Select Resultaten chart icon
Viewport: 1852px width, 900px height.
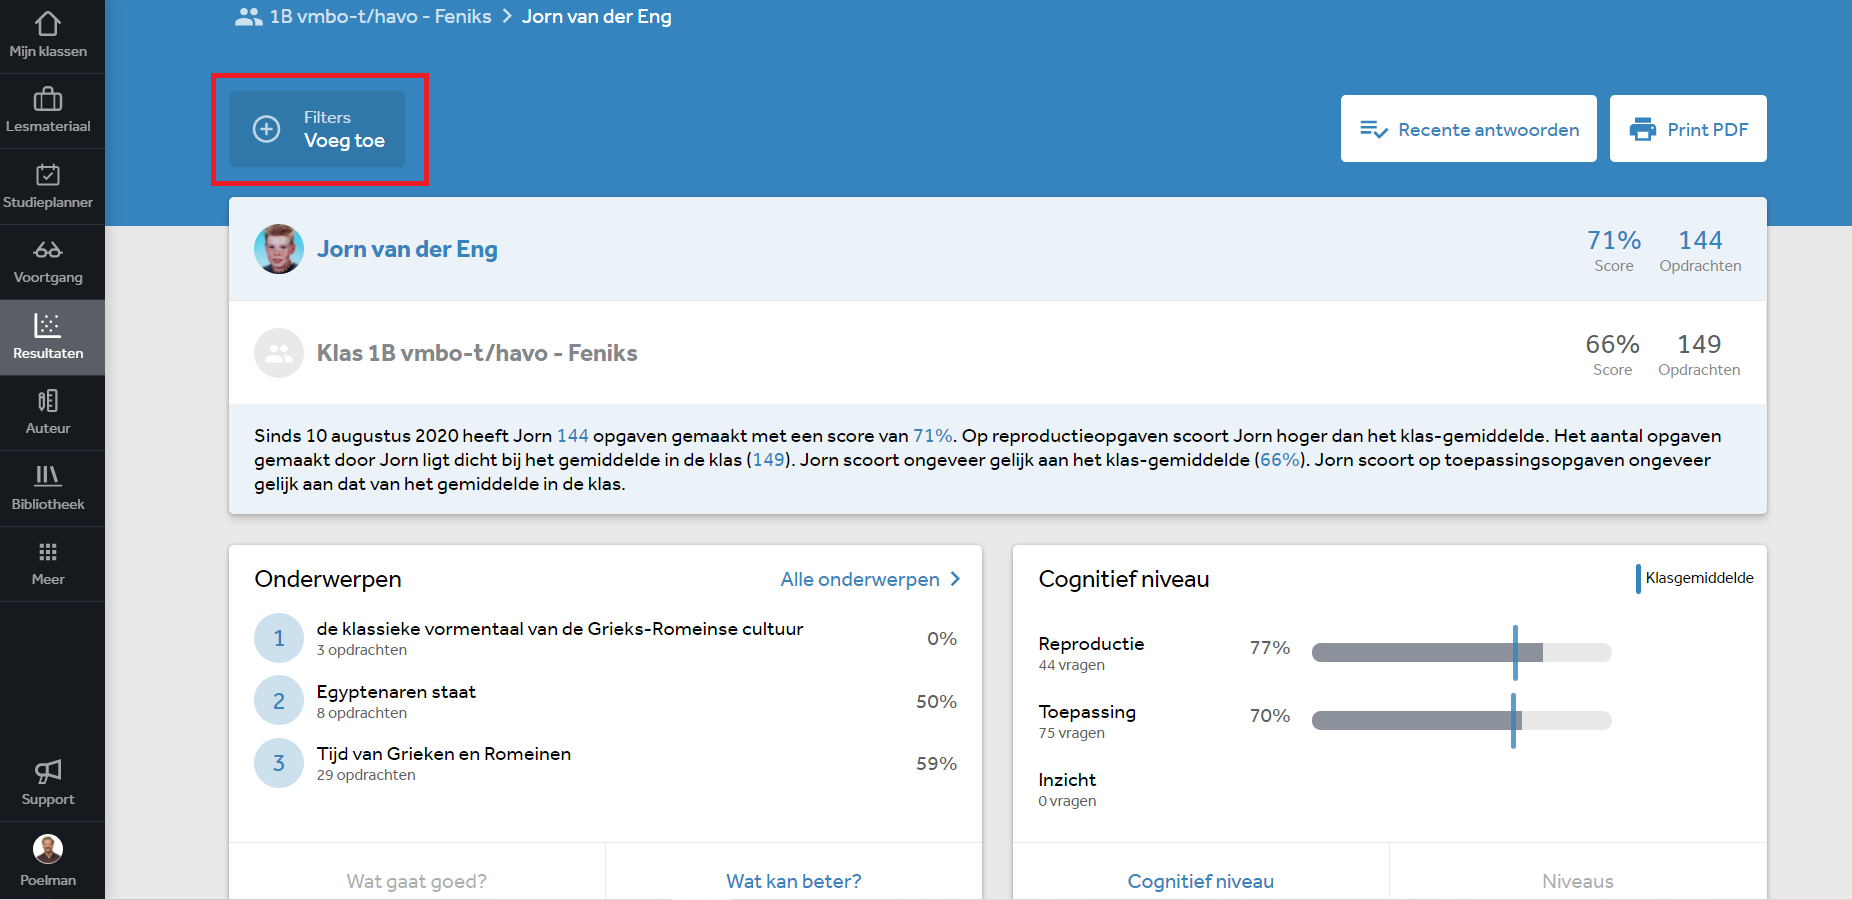point(48,325)
